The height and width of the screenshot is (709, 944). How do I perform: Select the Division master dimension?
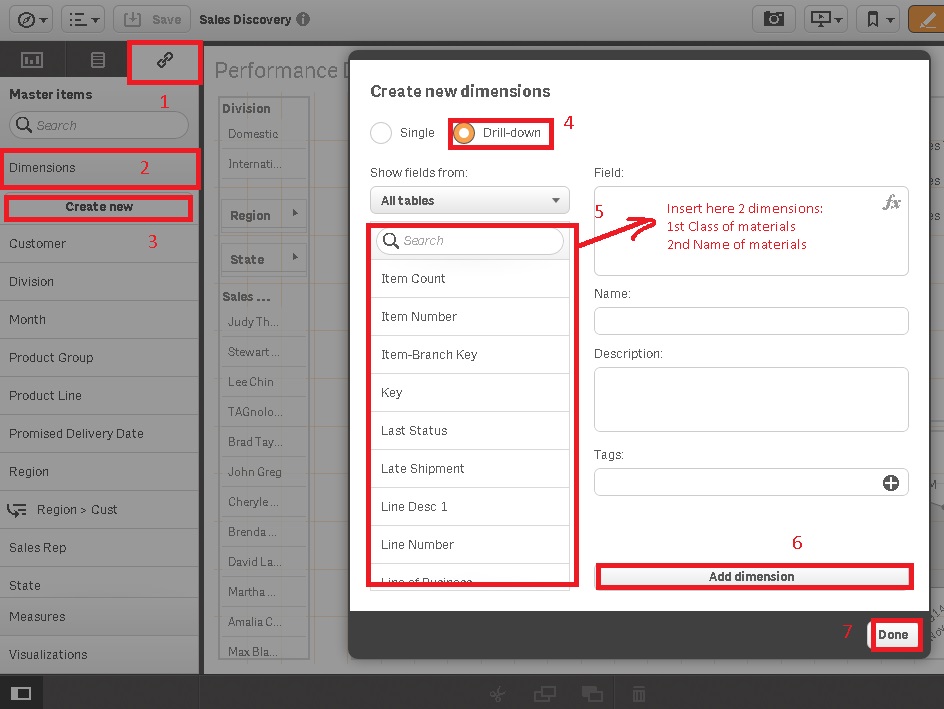pyautogui.click(x=99, y=282)
